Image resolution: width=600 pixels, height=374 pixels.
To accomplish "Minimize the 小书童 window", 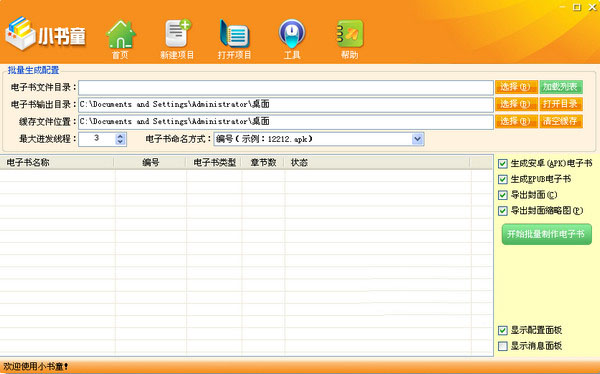I will (562, 7).
